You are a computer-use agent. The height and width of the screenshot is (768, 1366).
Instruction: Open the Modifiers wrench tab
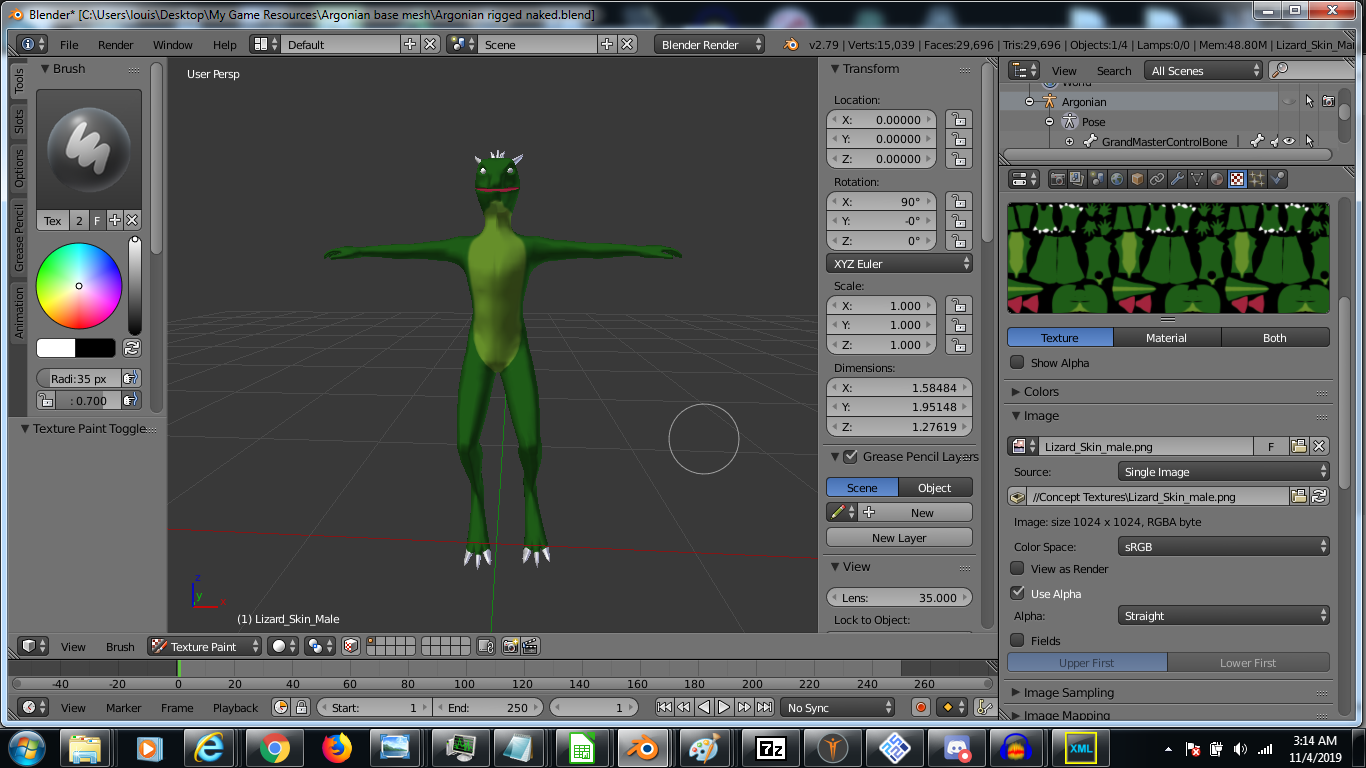(1177, 179)
